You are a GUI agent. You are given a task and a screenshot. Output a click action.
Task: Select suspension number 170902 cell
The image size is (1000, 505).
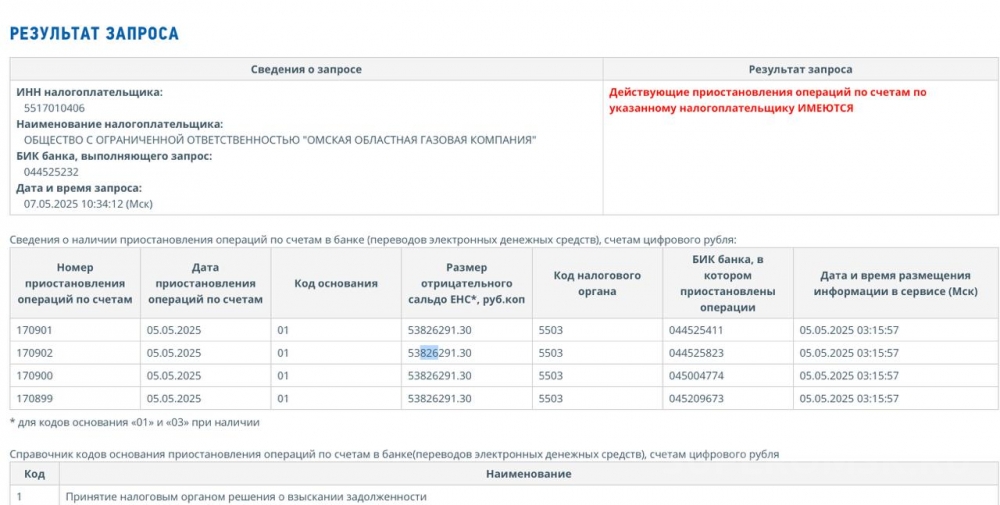click(35, 353)
